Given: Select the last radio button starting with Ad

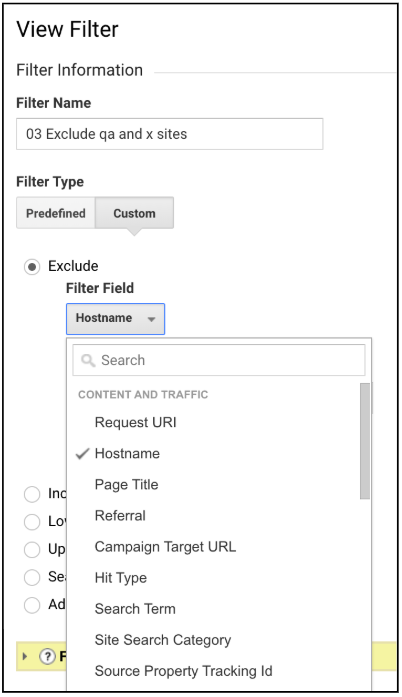Looking at the screenshot, I should 32,605.
